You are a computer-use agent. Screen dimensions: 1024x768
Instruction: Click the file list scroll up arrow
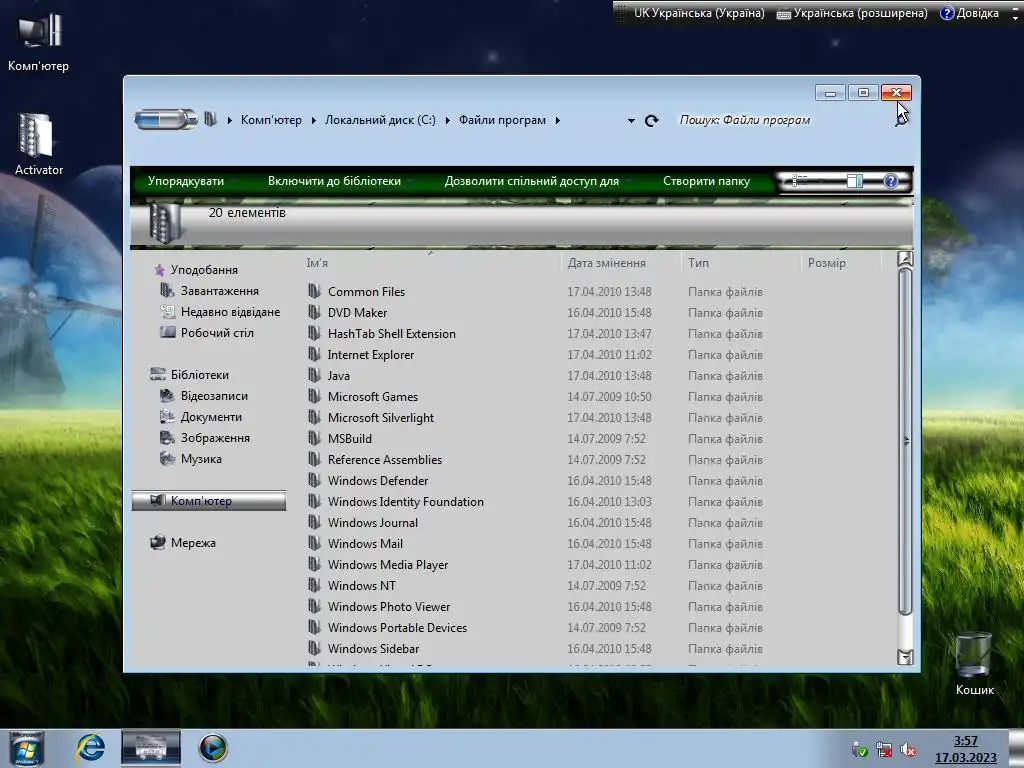tap(905, 259)
